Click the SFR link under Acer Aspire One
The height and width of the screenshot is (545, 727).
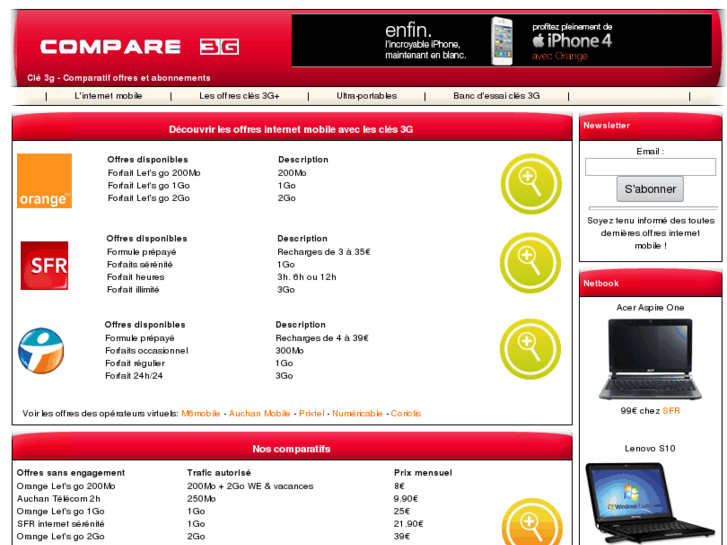tap(671, 411)
